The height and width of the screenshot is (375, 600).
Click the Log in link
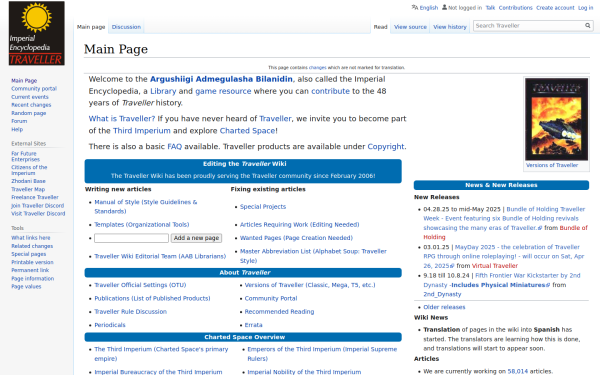pos(585,8)
